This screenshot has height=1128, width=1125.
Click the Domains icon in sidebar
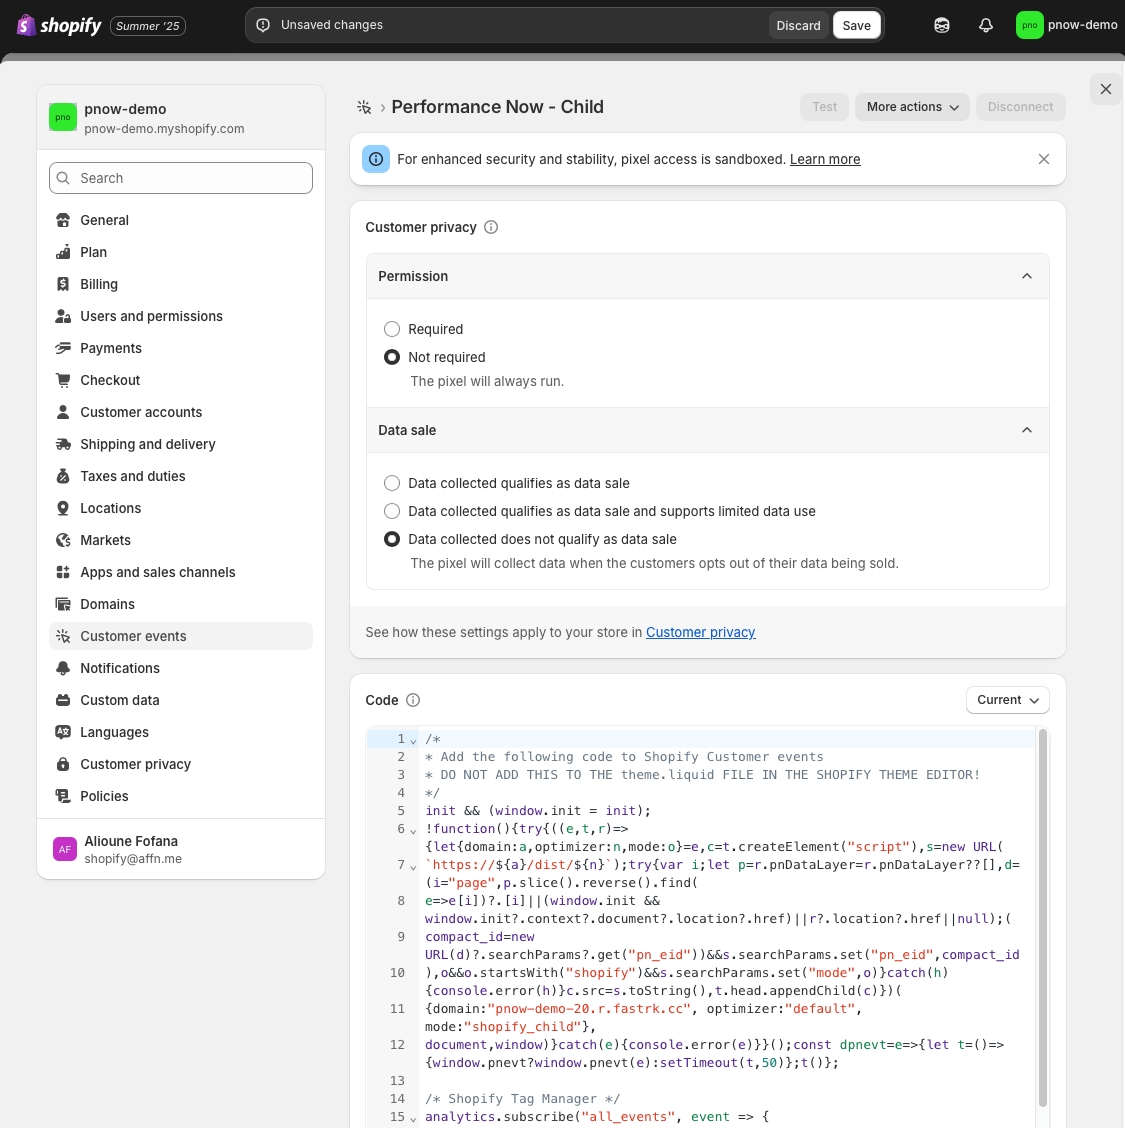(63, 604)
